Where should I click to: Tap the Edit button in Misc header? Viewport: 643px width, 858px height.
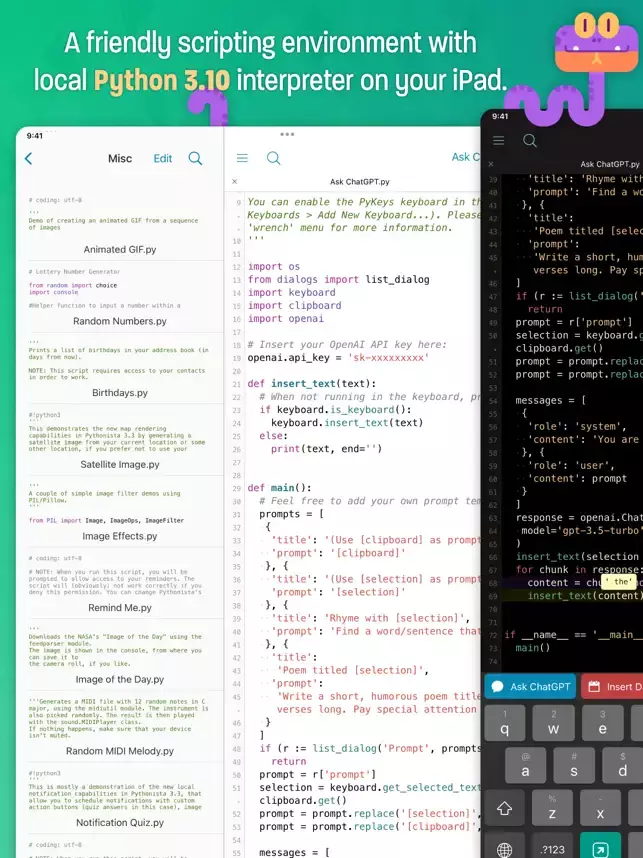163,159
